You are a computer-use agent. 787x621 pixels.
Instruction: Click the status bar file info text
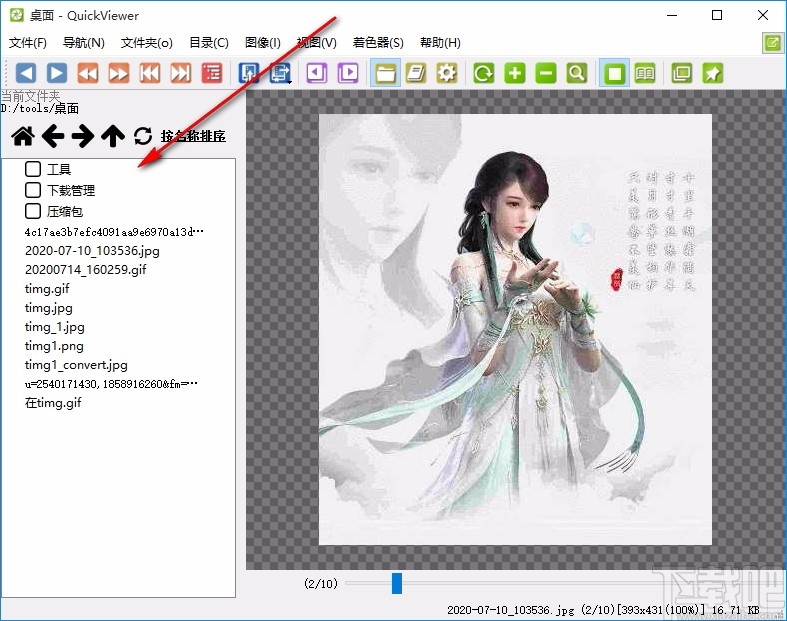point(603,610)
